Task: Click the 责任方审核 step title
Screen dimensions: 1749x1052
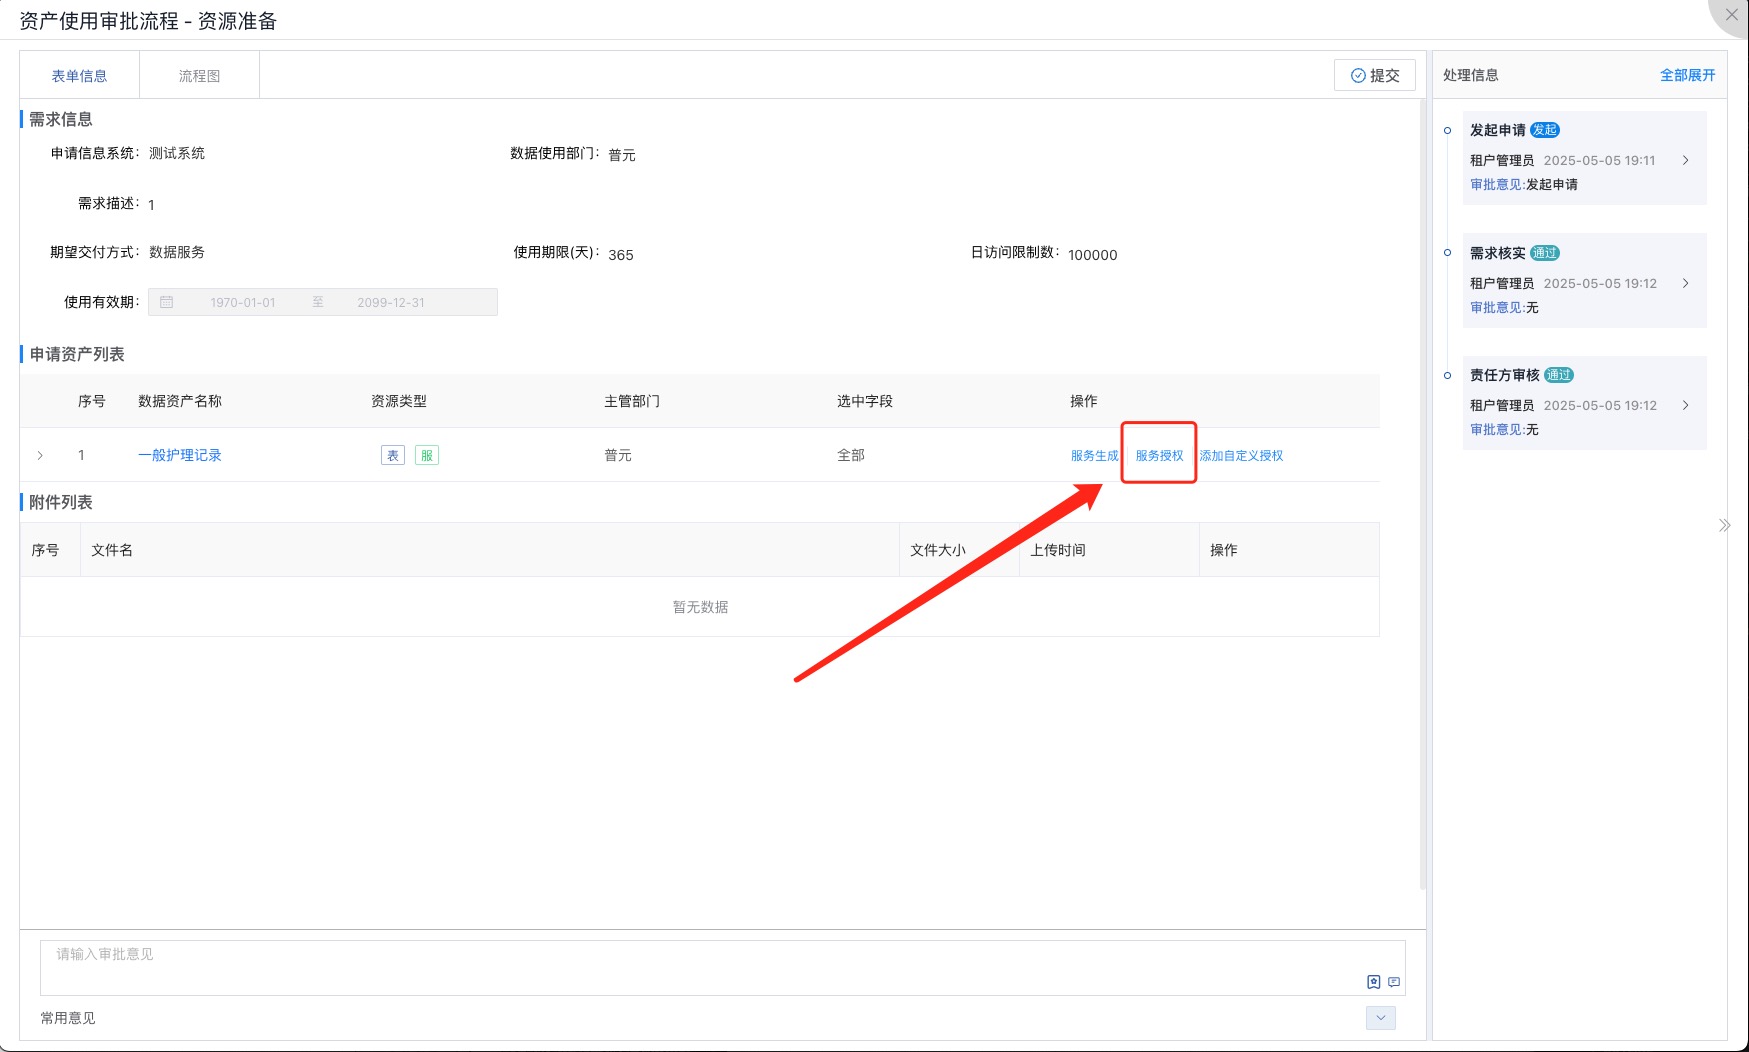Action: (1505, 375)
